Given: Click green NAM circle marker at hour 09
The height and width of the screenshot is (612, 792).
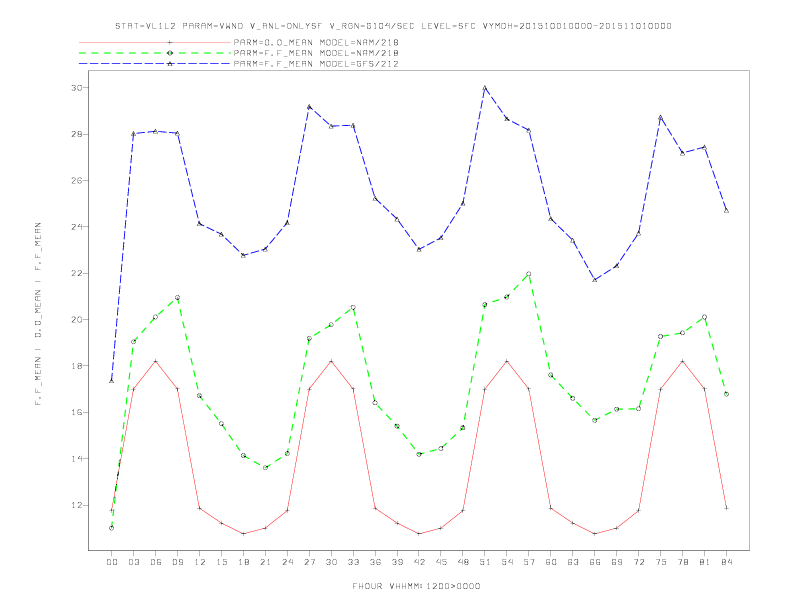Looking at the screenshot, I should (x=177, y=297).
